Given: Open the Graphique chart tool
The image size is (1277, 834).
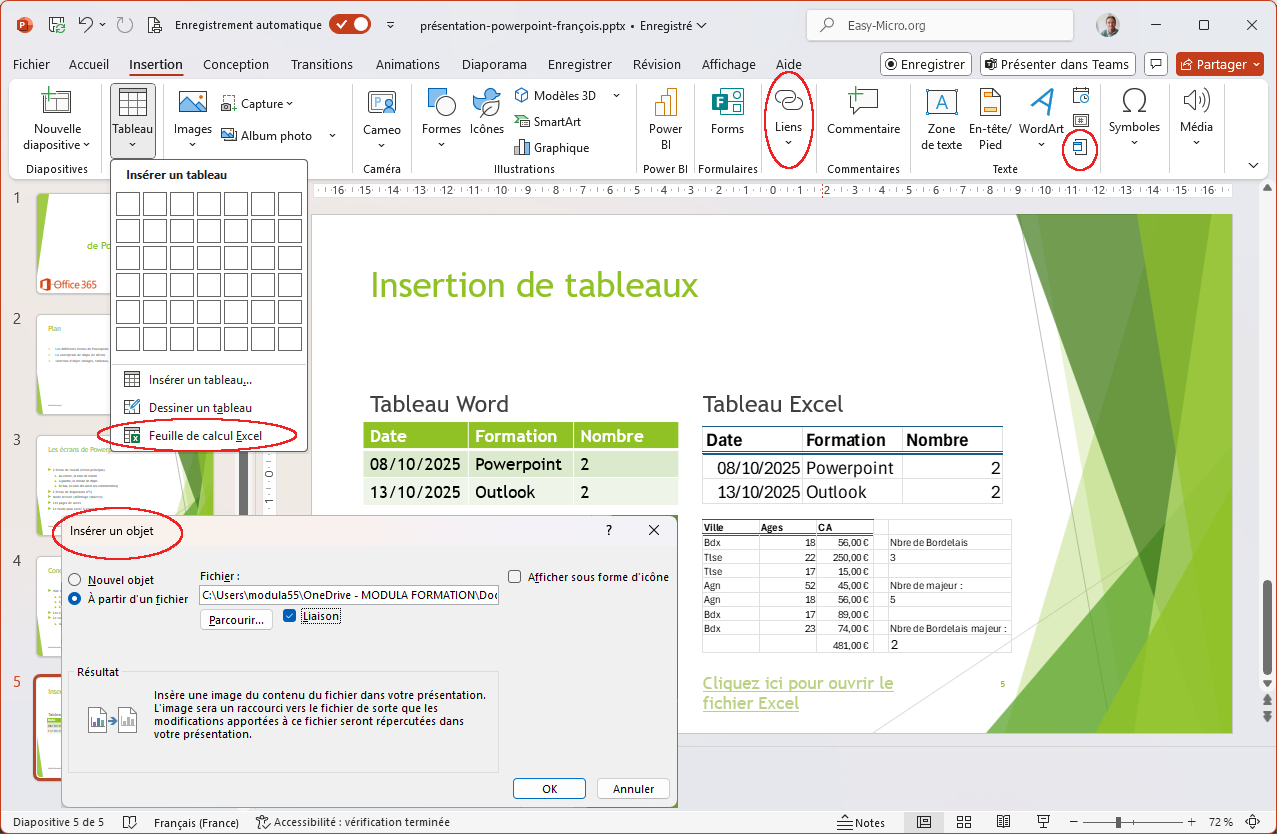Looking at the screenshot, I should pos(521,148).
